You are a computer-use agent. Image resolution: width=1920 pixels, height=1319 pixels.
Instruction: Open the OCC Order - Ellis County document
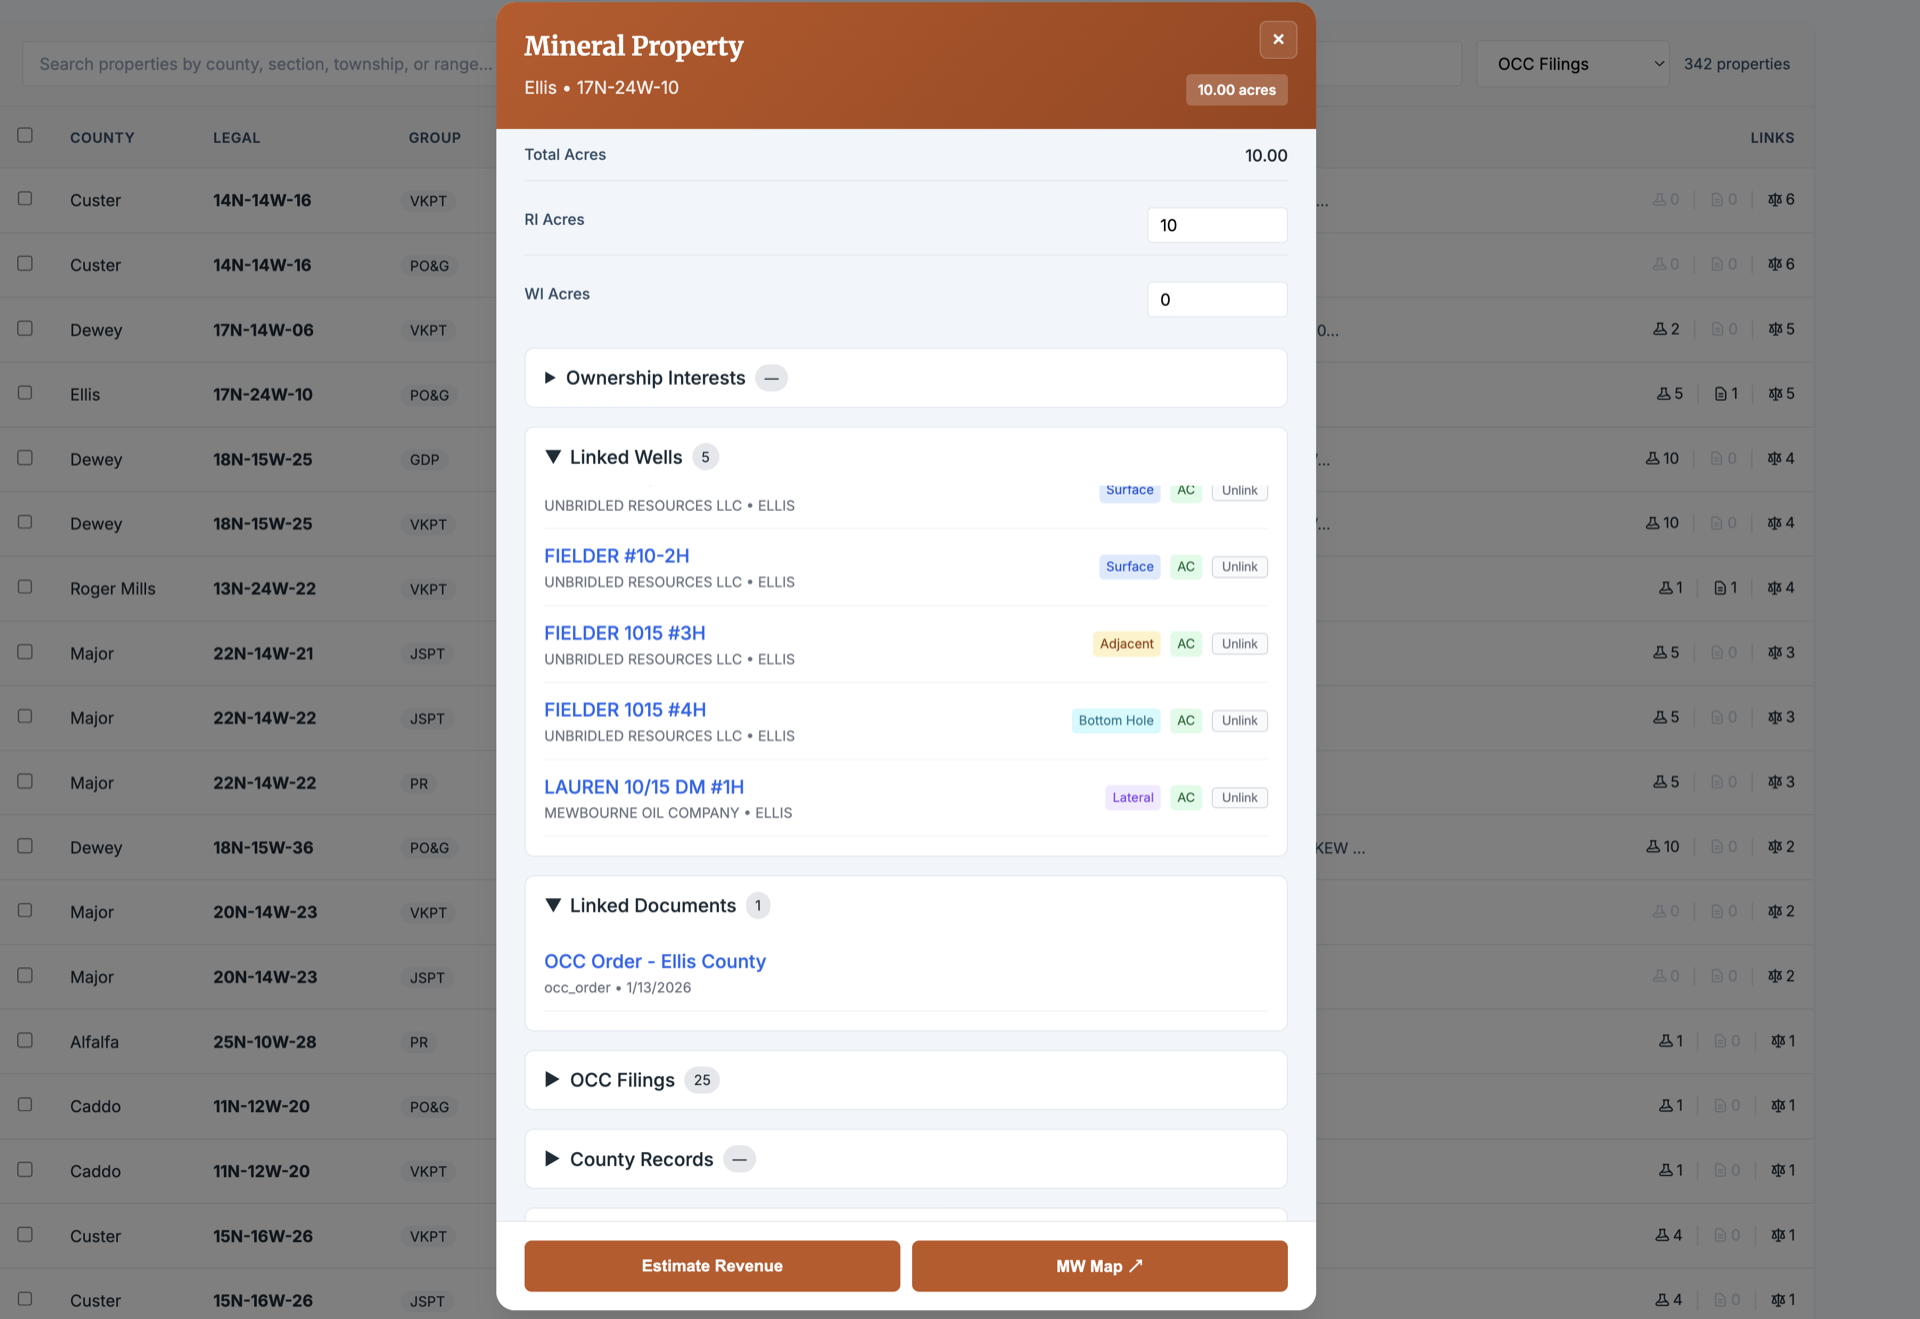(x=655, y=961)
